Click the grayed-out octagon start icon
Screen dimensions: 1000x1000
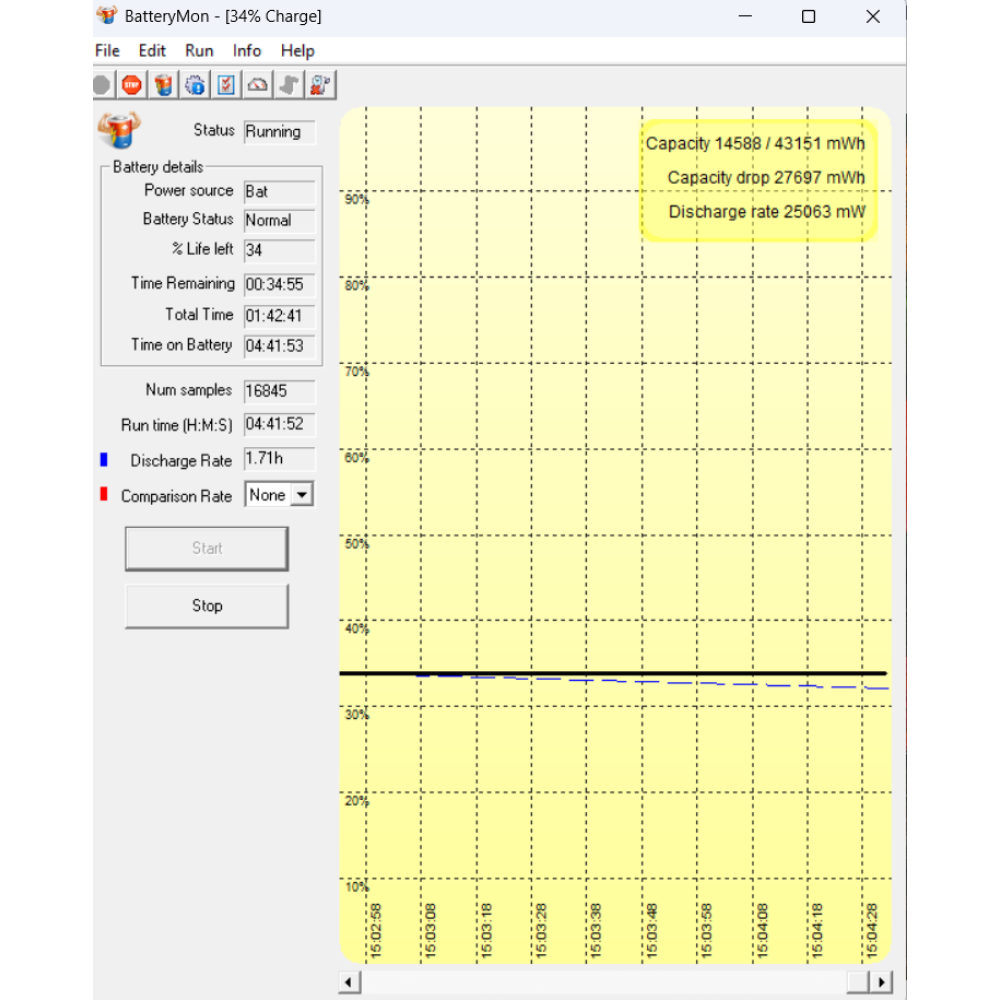(x=101, y=86)
